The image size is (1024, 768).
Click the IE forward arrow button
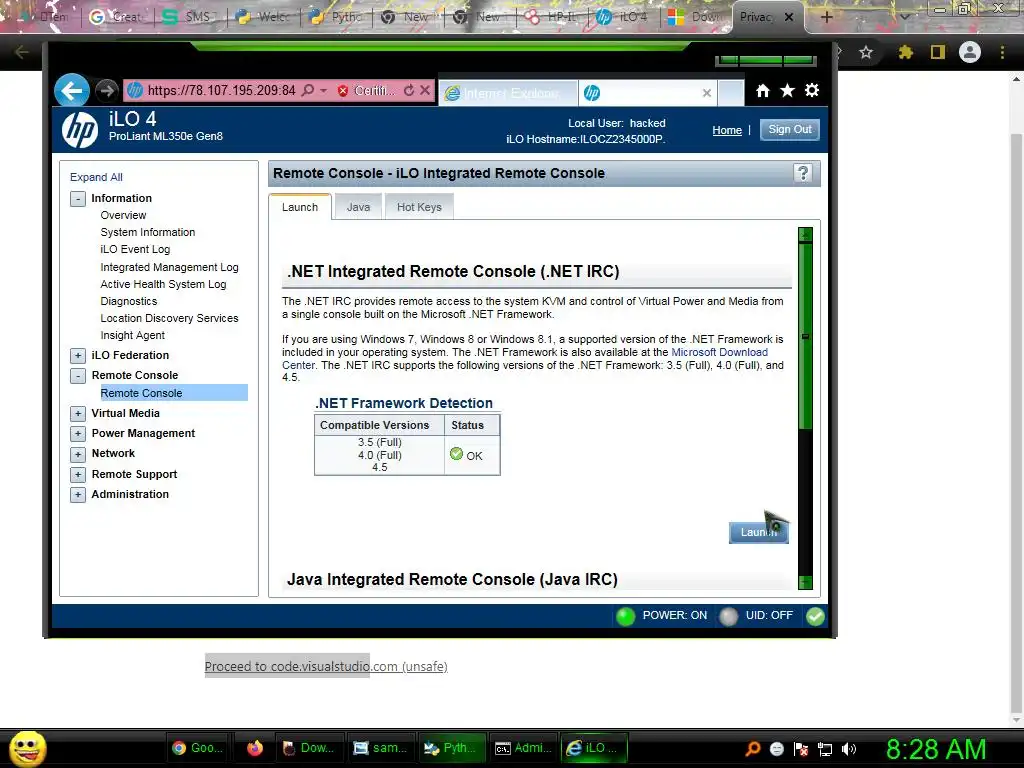tap(106, 91)
